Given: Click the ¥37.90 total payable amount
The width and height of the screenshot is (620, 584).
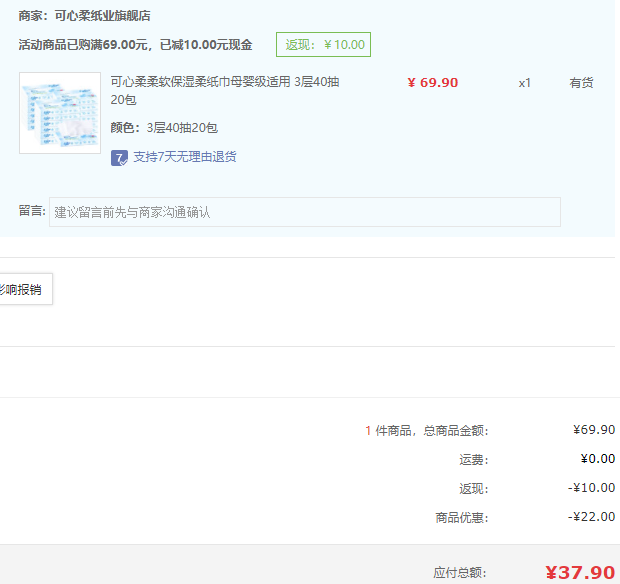Looking at the screenshot, I should (579, 572).
